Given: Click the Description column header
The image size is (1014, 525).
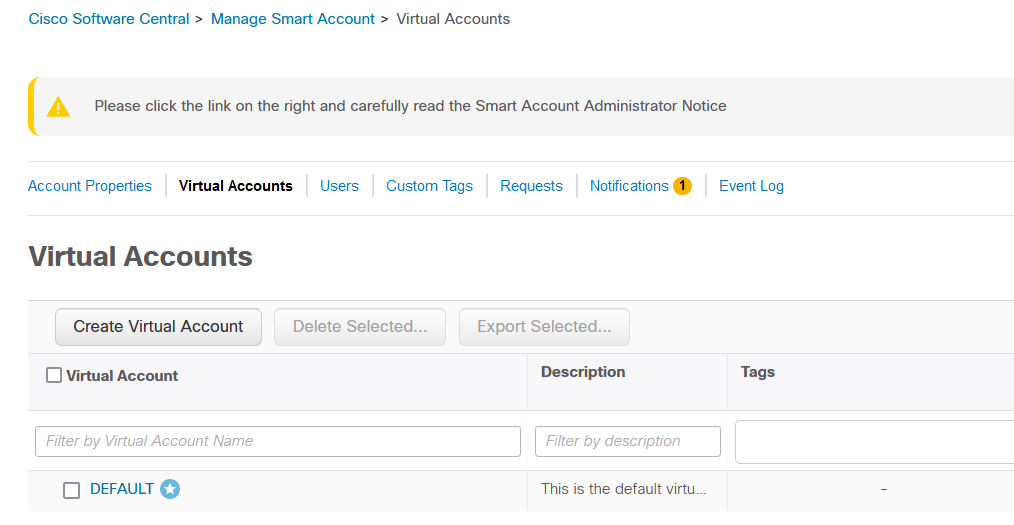Looking at the screenshot, I should point(583,372).
